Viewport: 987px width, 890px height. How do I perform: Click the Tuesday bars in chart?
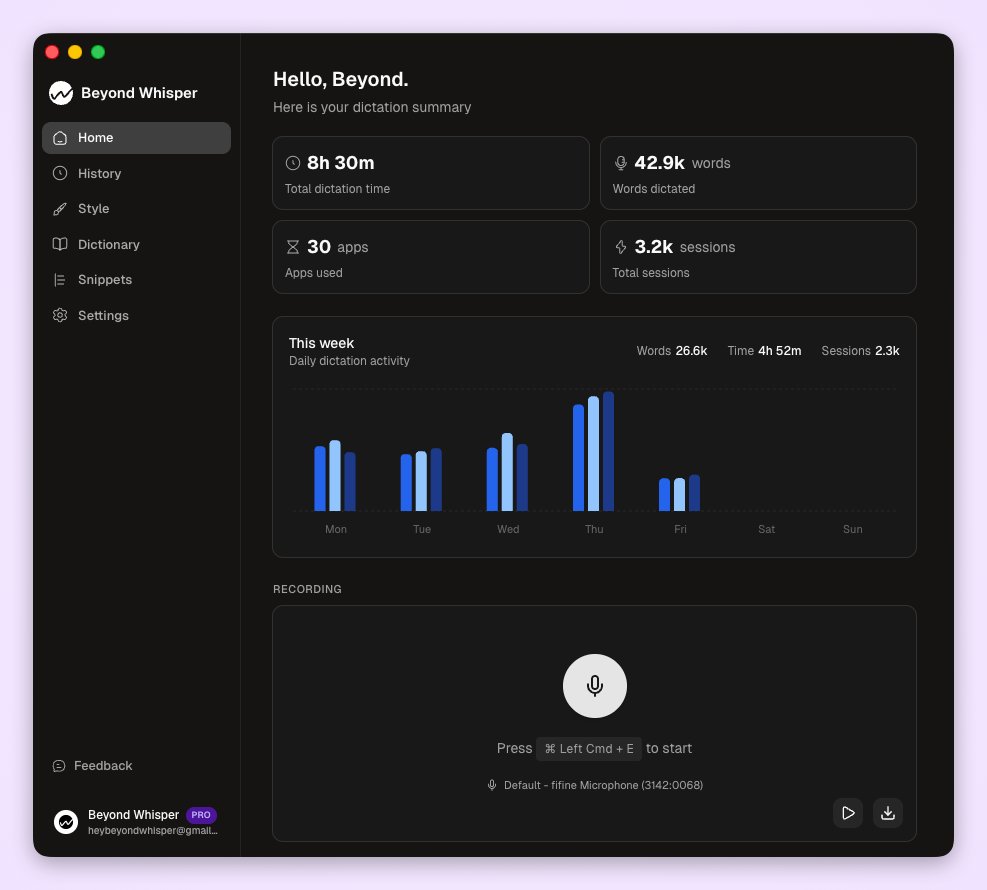coord(421,480)
